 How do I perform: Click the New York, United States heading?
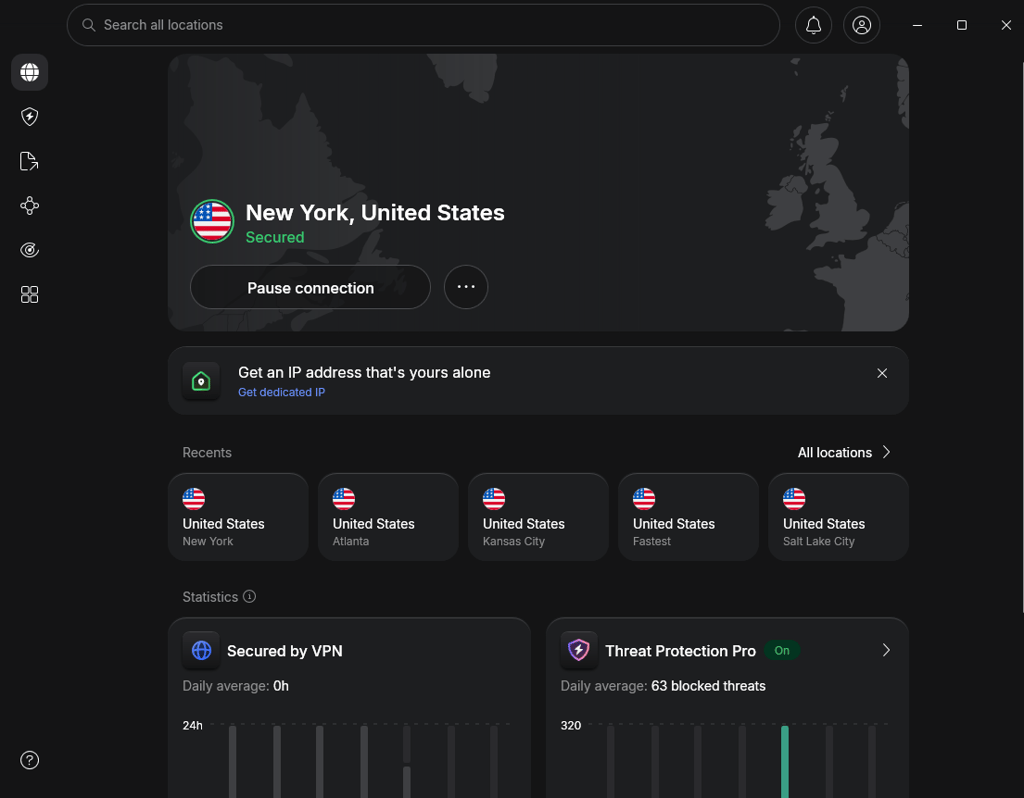click(375, 213)
